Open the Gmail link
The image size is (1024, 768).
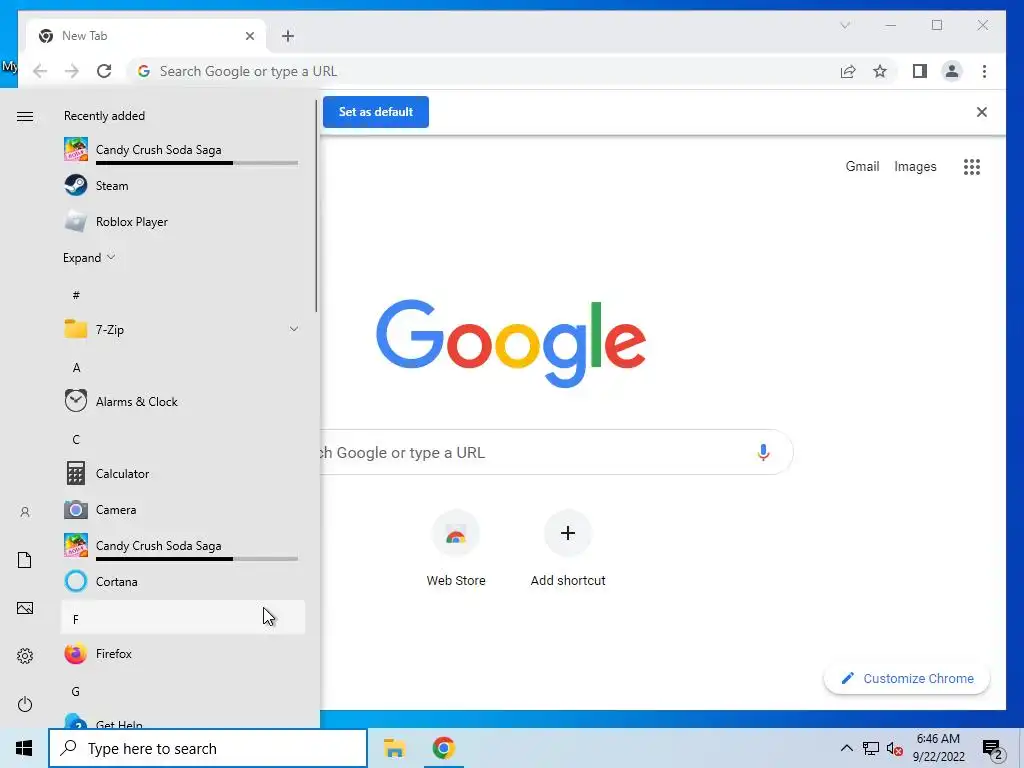(862, 167)
